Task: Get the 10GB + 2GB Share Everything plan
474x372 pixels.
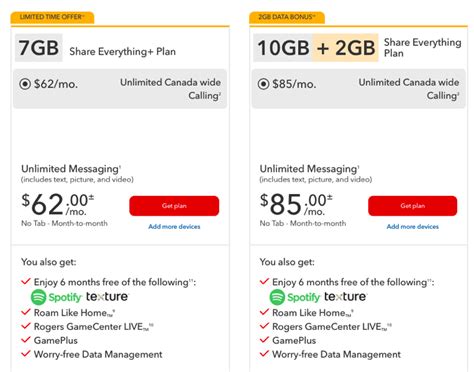Action: (x=413, y=206)
